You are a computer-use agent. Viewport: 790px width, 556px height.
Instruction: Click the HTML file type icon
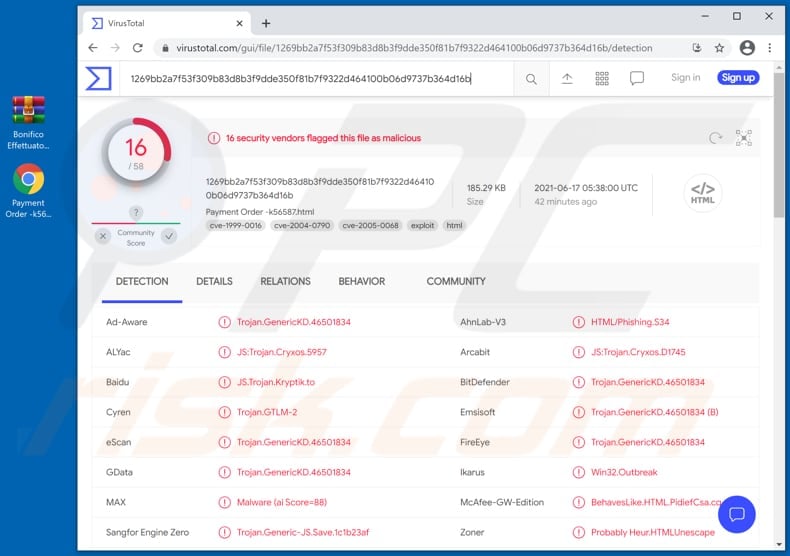[x=703, y=193]
